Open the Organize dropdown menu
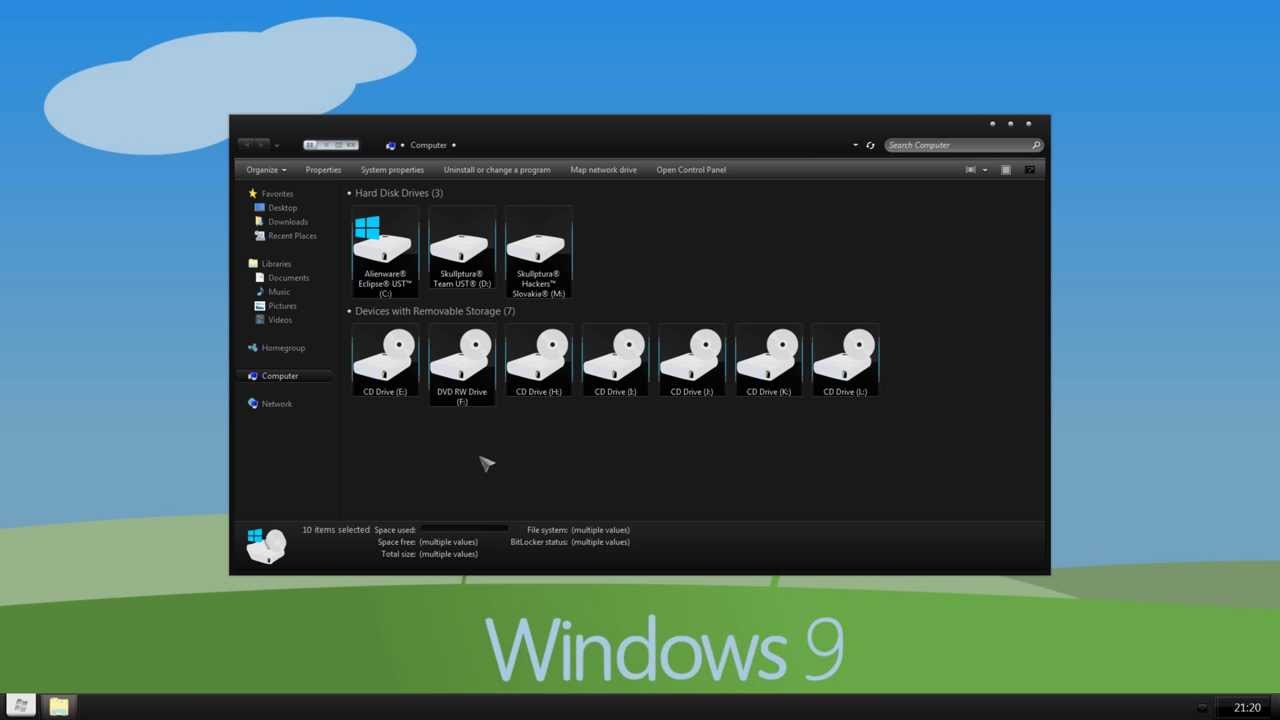The image size is (1280, 720). pos(266,170)
